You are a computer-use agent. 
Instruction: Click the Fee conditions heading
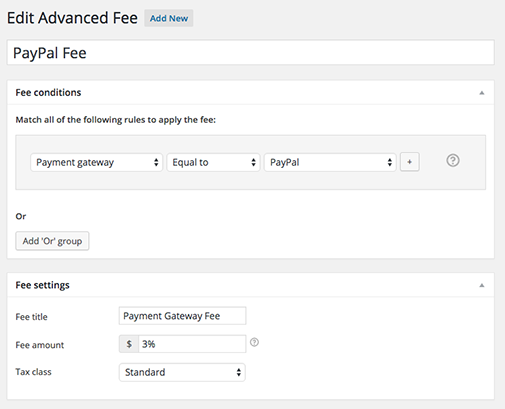[x=48, y=93]
